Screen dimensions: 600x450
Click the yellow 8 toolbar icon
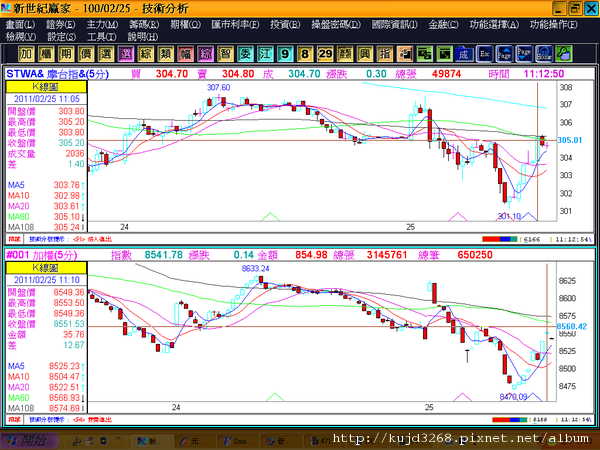point(305,54)
